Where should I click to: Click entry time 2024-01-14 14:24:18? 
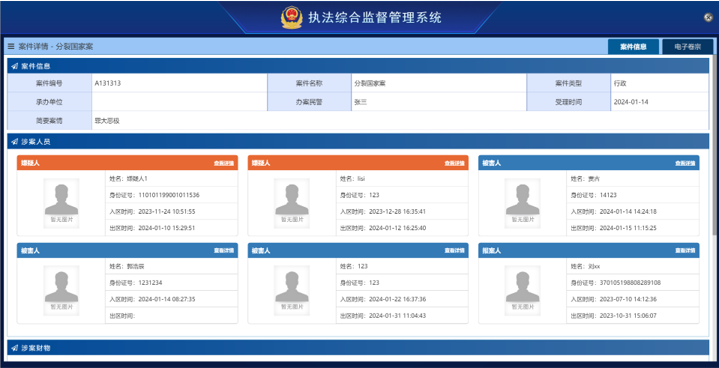pyautogui.click(x=628, y=212)
